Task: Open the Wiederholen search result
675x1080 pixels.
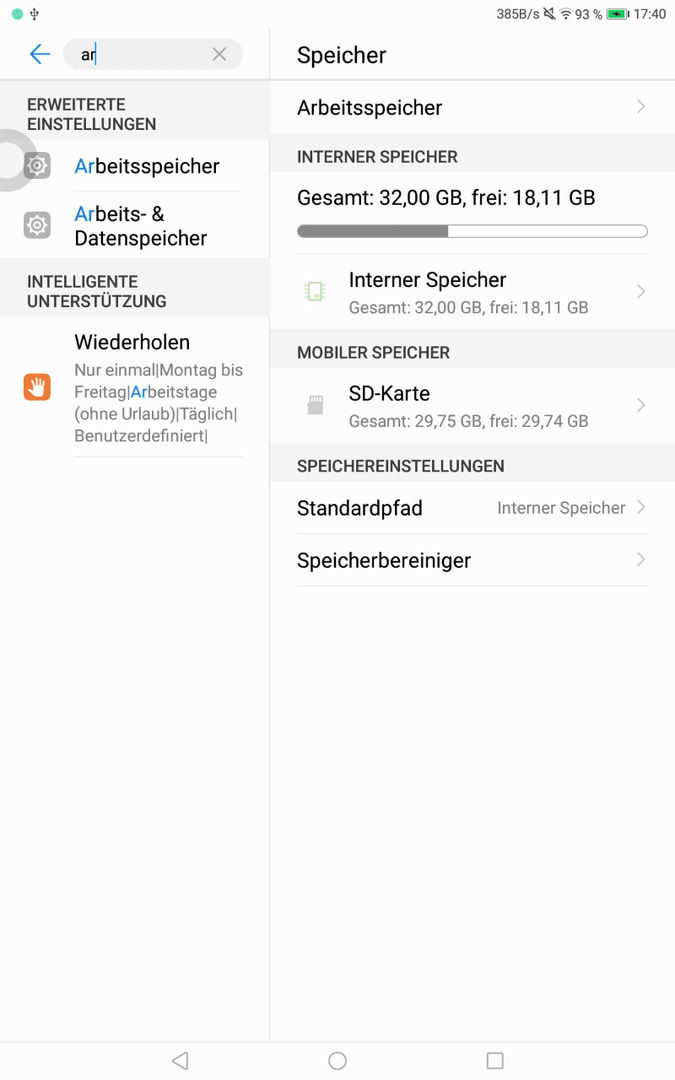Action: (x=134, y=387)
